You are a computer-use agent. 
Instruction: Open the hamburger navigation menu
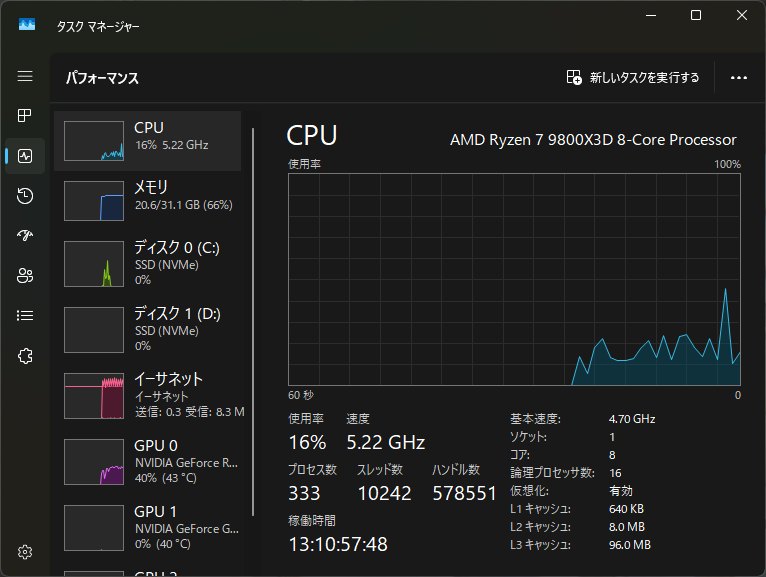tap(25, 76)
